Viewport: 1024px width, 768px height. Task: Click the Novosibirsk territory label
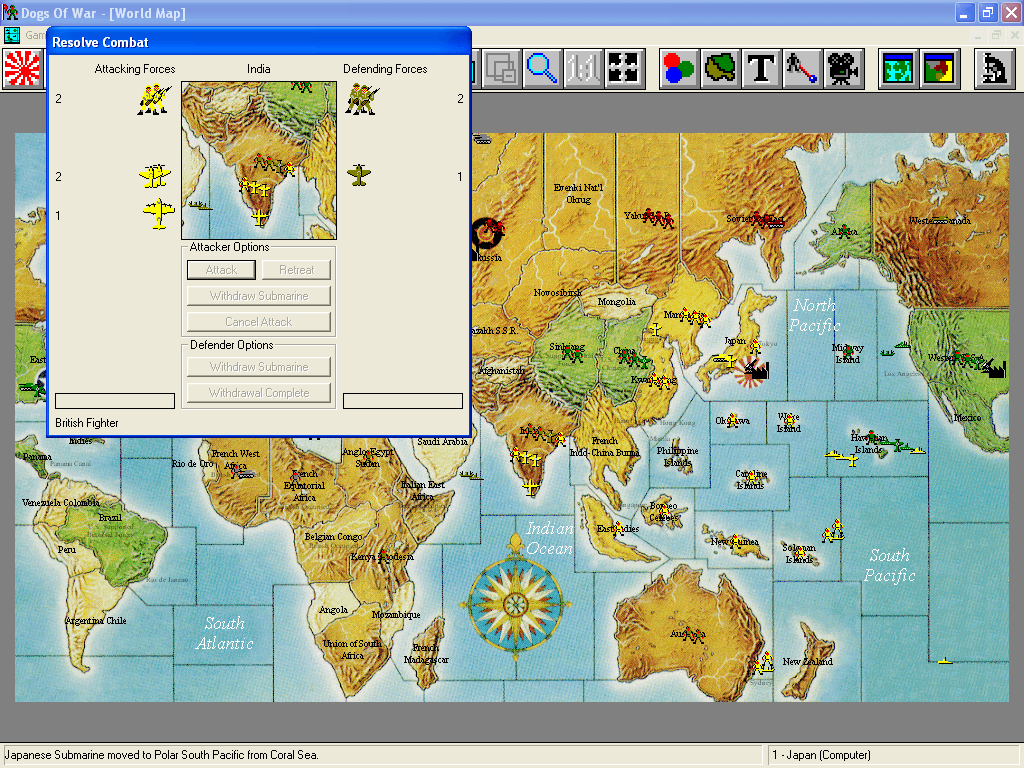[x=558, y=293]
